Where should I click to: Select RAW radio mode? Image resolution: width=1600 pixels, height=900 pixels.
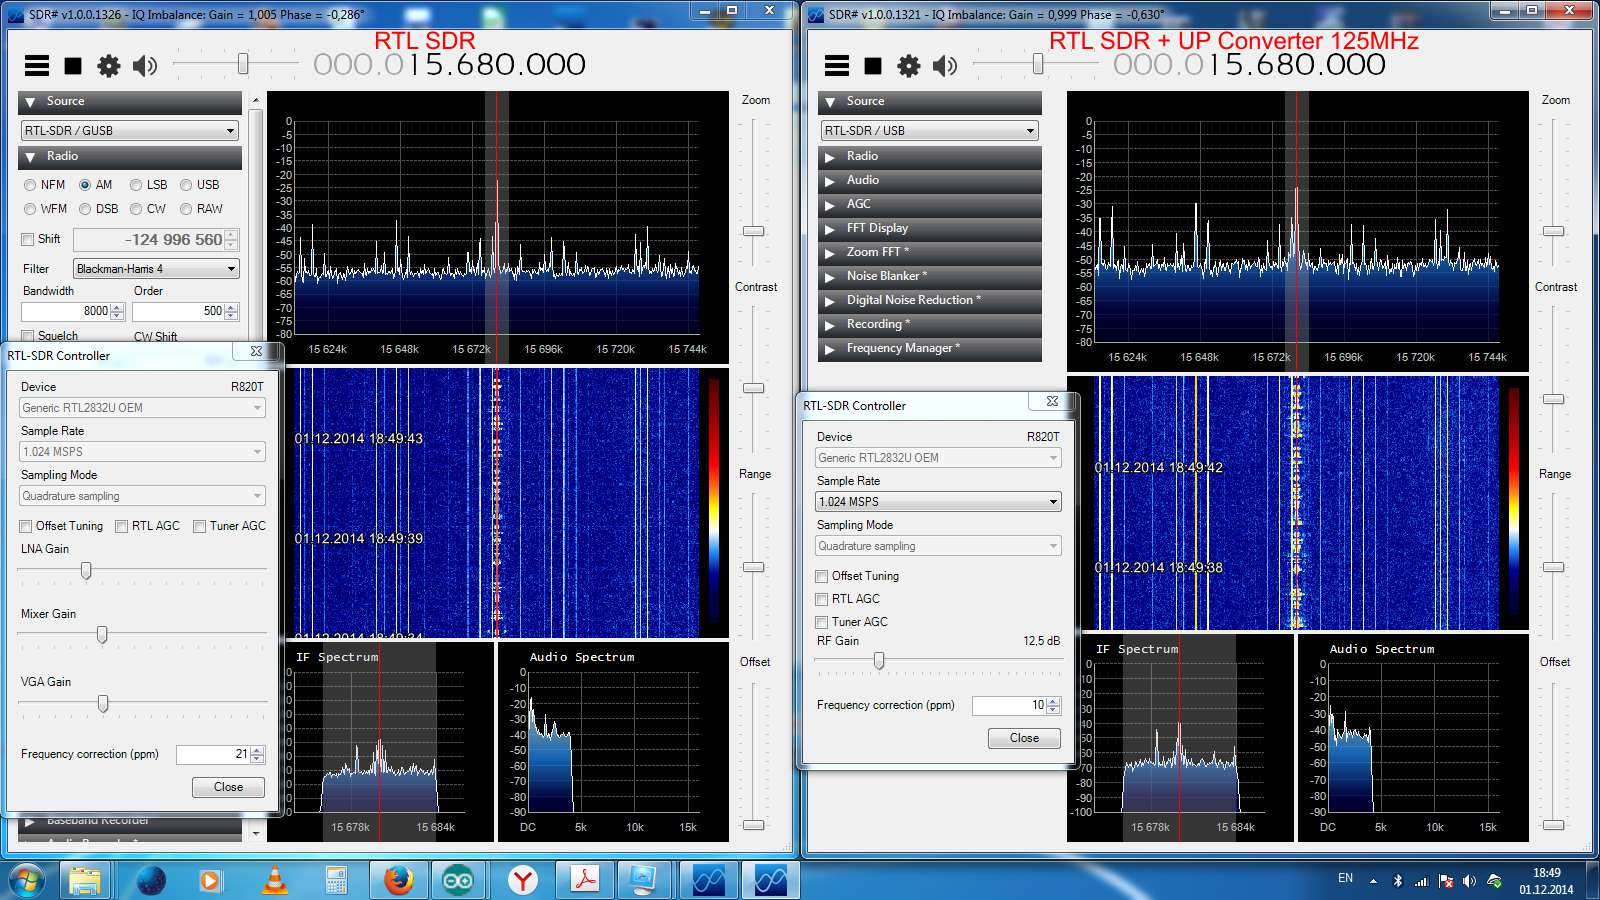coord(201,209)
